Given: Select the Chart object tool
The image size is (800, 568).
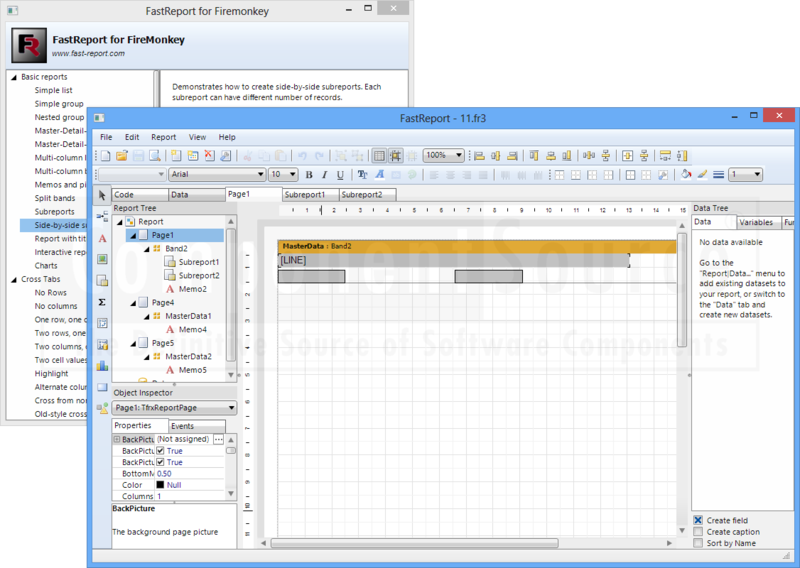Looking at the screenshot, I should click(x=103, y=365).
